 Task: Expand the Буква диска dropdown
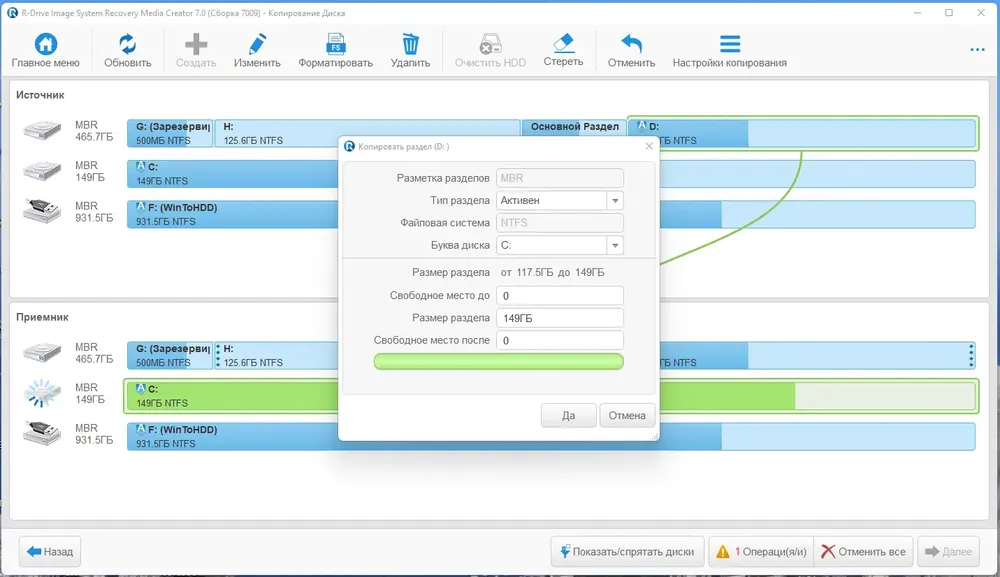coord(615,245)
